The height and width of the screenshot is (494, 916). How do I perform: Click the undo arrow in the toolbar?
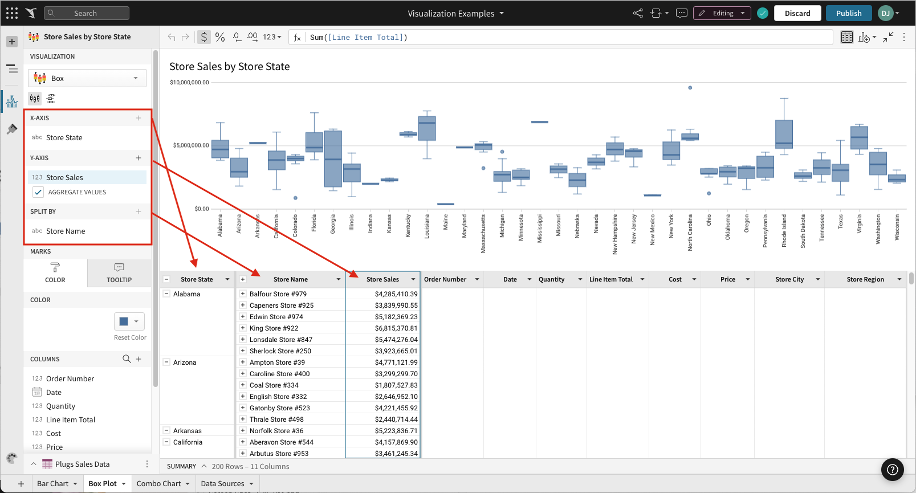(171, 37)
